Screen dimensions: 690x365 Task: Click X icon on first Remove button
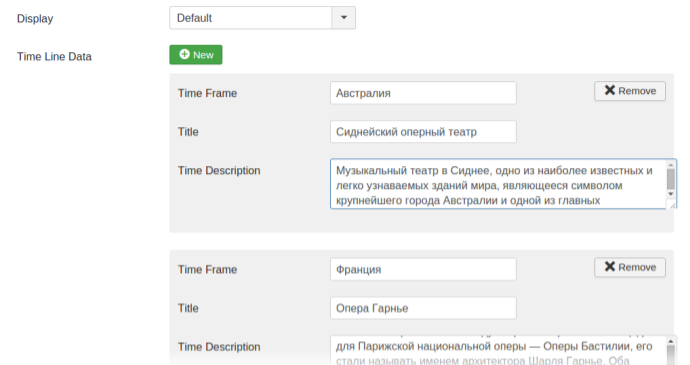click(x=609, y=90)
